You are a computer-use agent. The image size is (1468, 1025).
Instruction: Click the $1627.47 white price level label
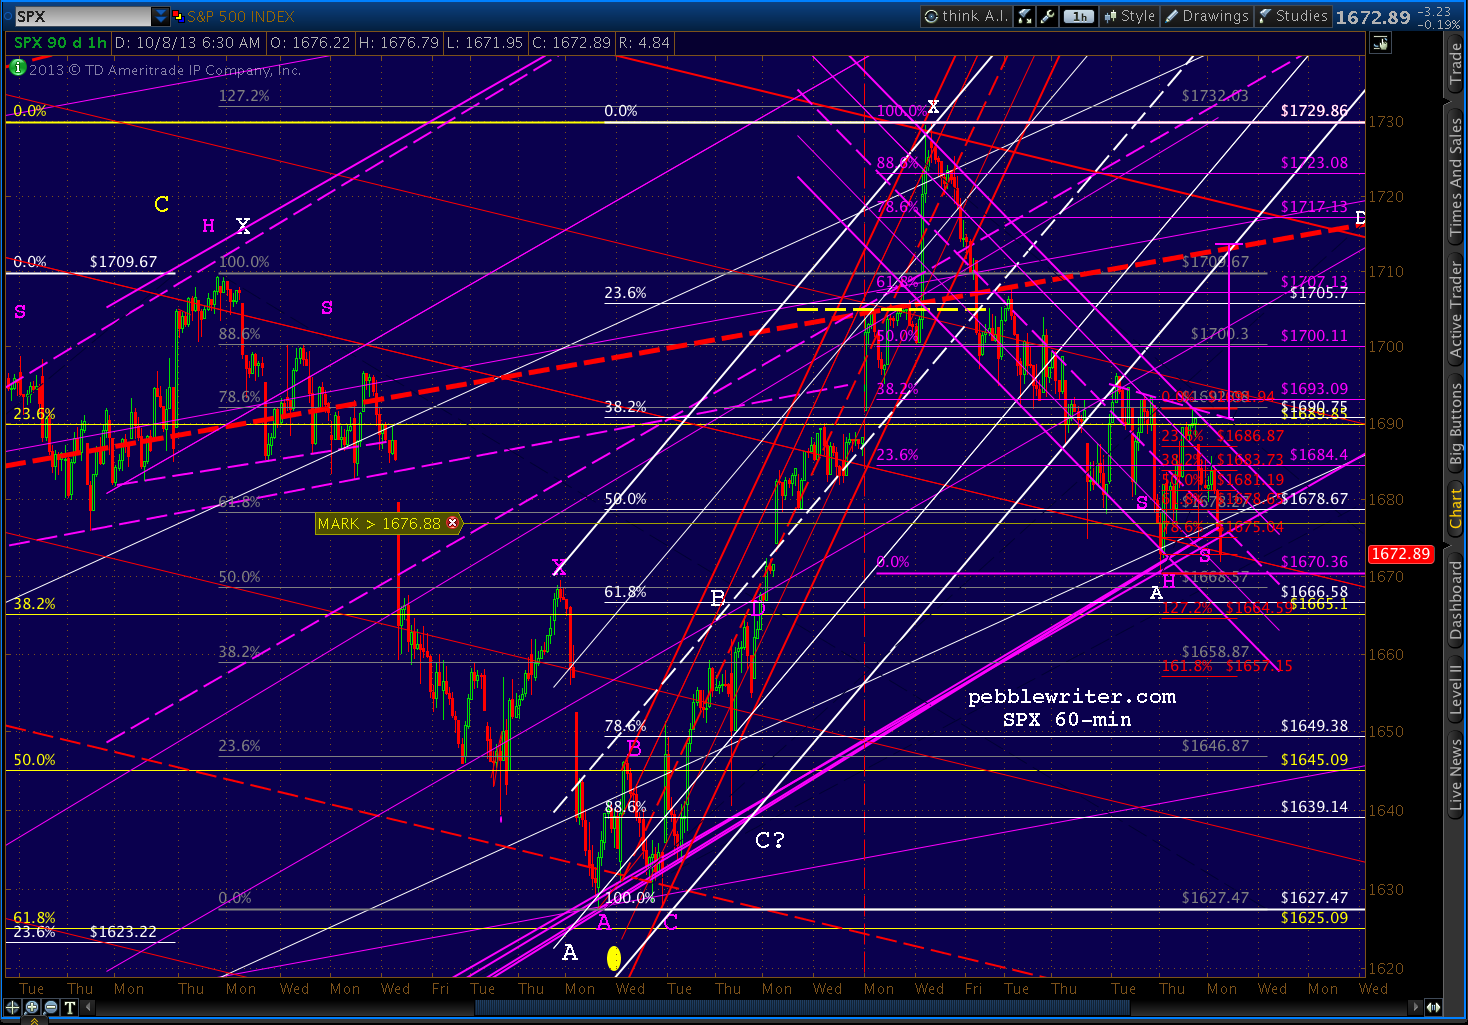click(x=1314, y=898)
